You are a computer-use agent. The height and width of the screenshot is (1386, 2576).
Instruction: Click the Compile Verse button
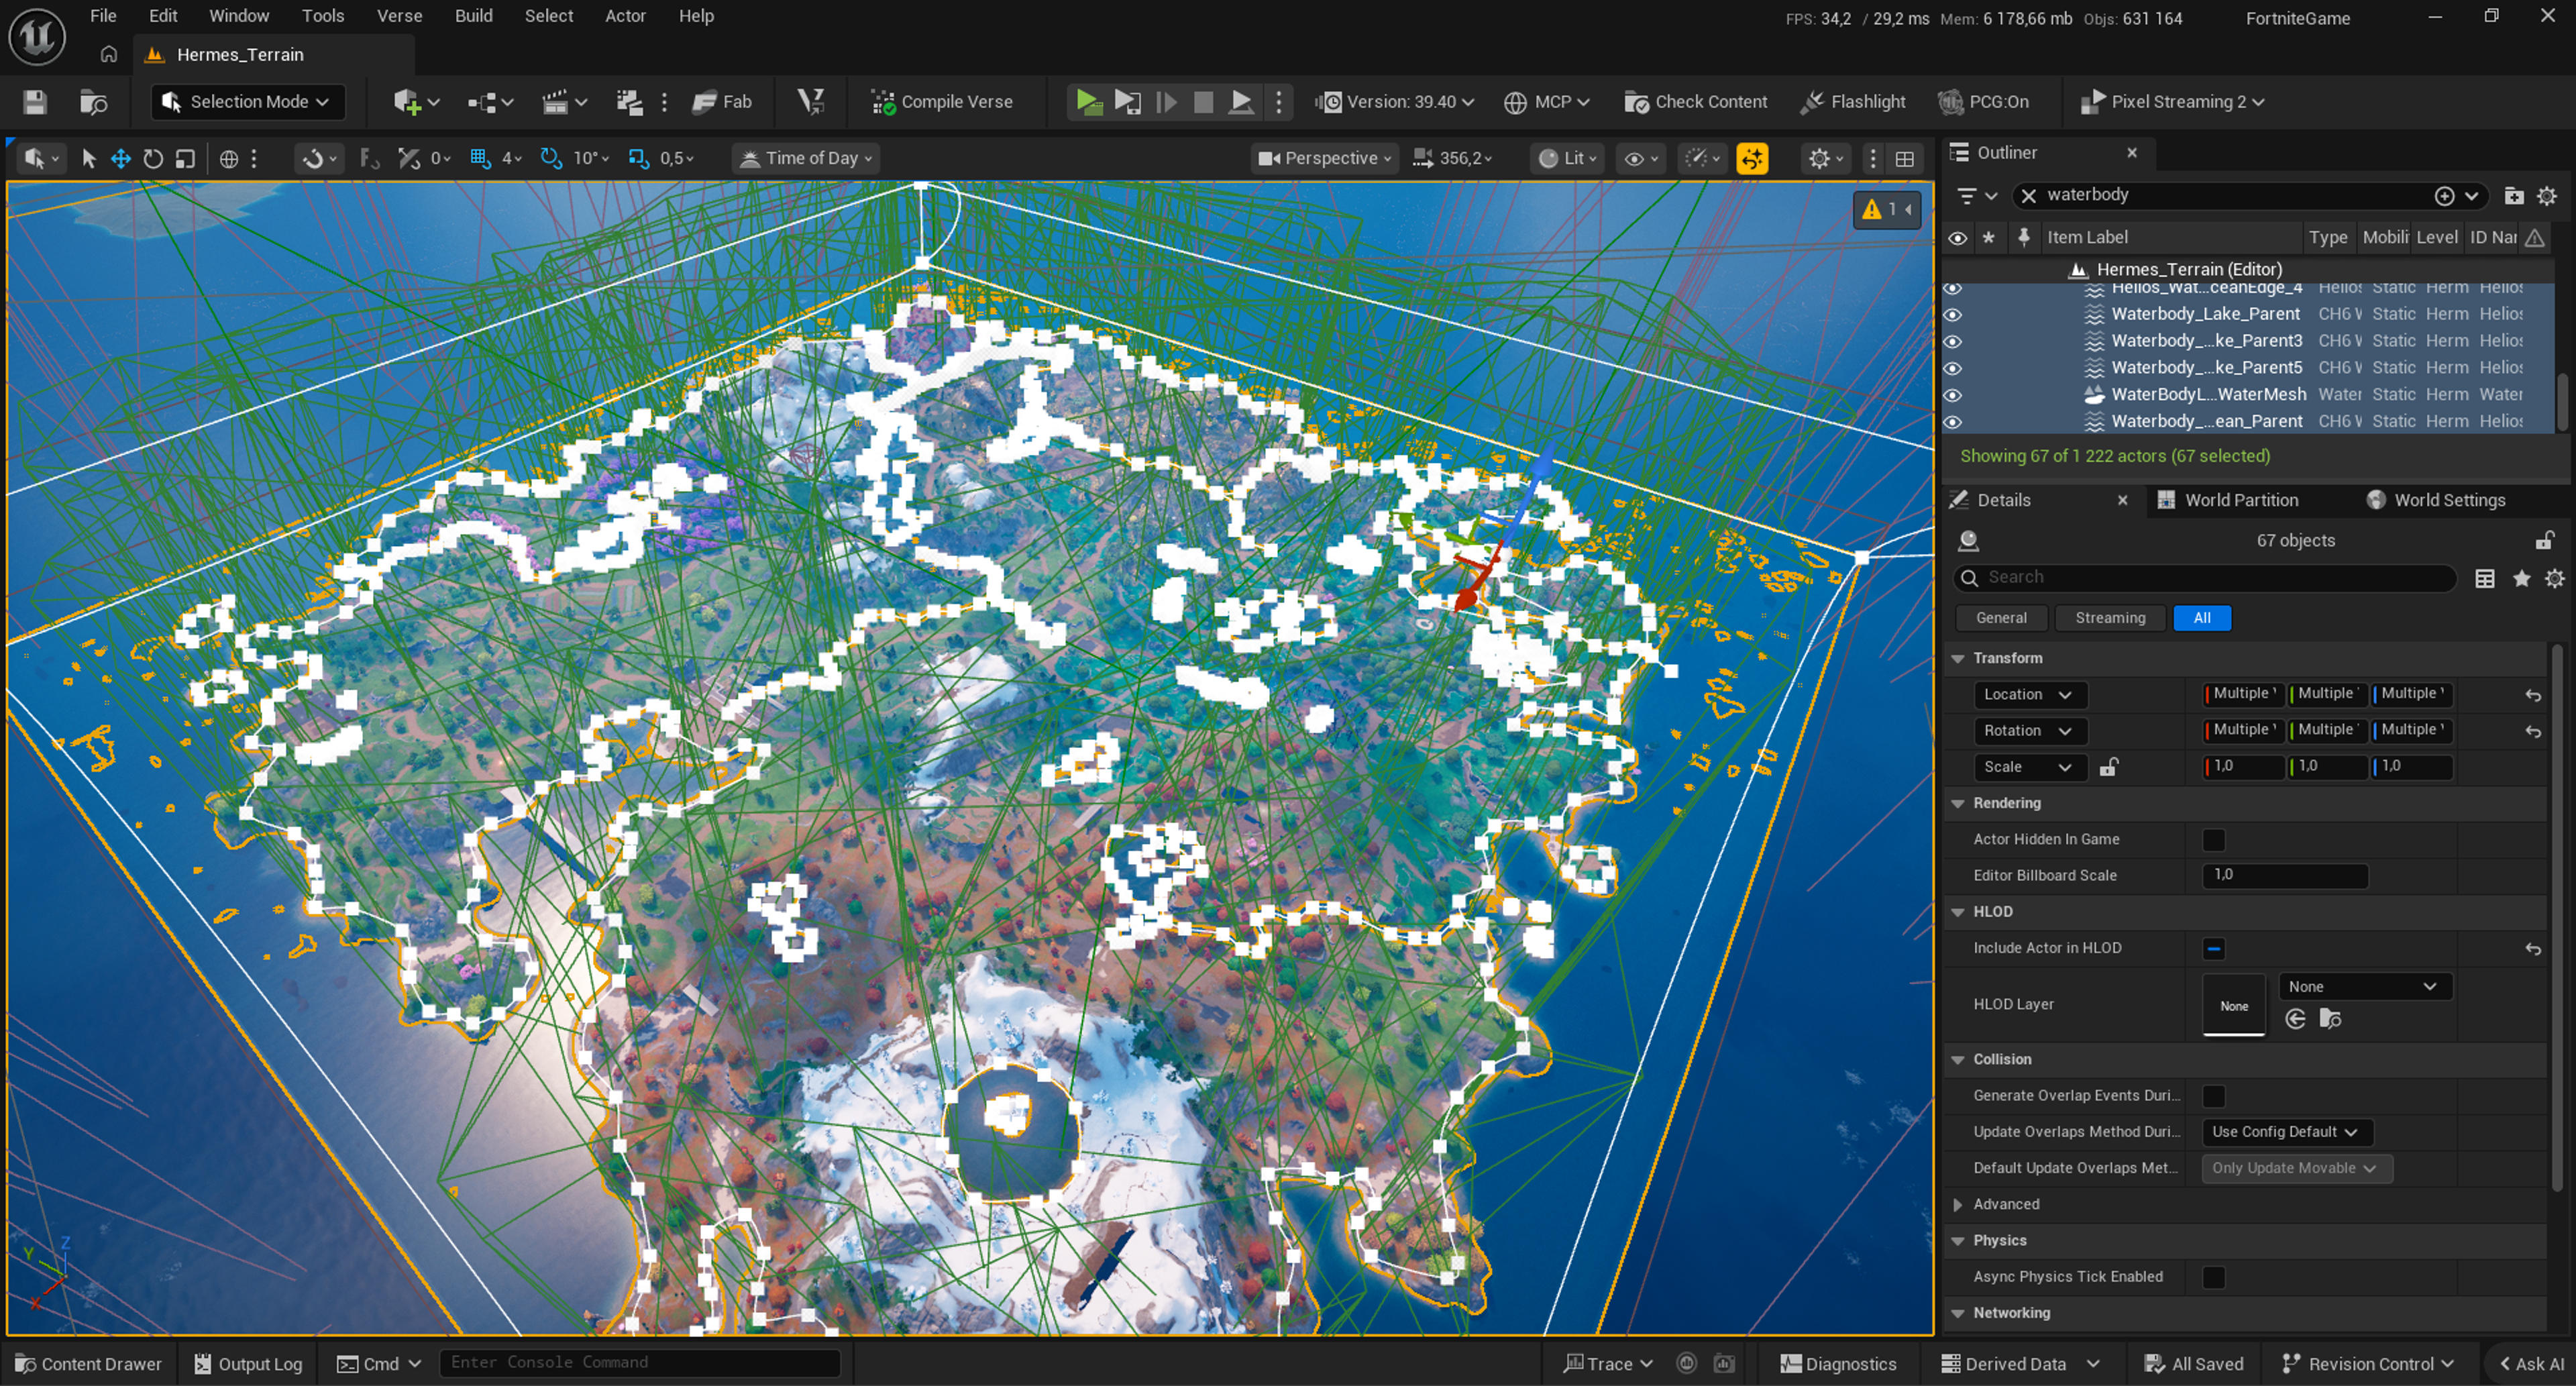[x=942, y=102]
